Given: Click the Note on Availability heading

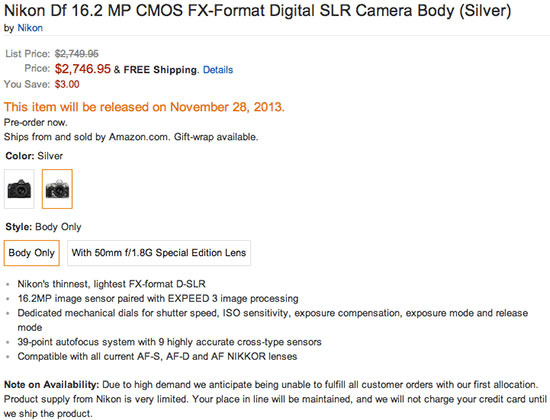Looking at the screenshot, I should (52, 385).
